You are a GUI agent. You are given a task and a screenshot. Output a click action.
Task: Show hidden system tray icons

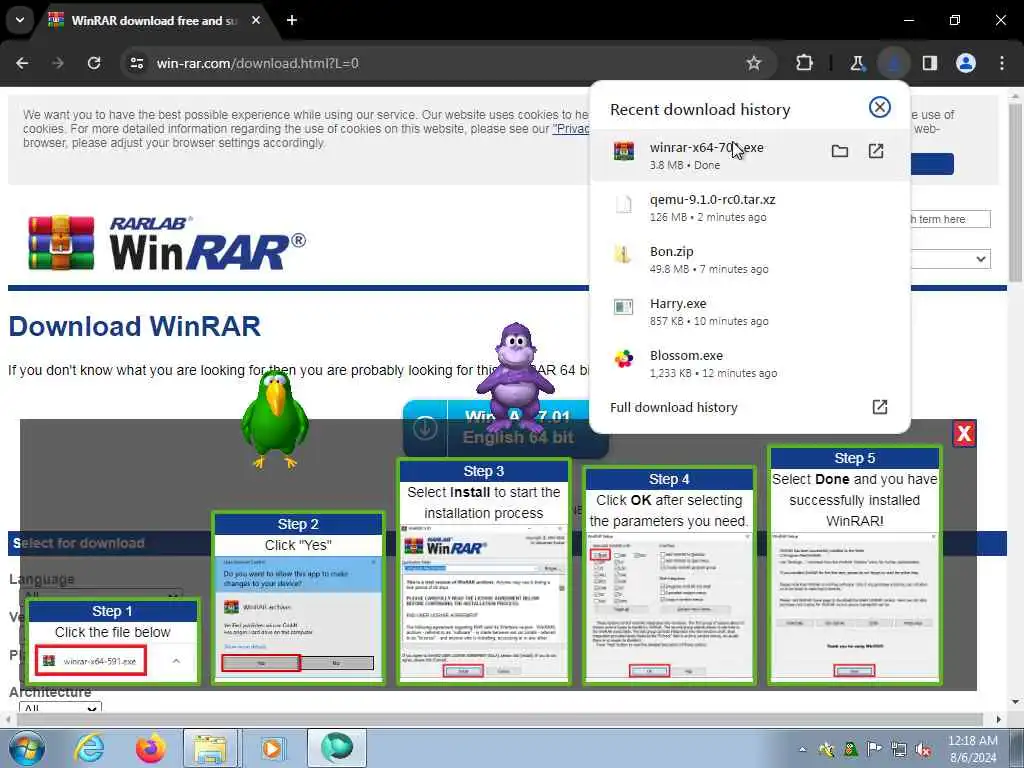[803, 750]
